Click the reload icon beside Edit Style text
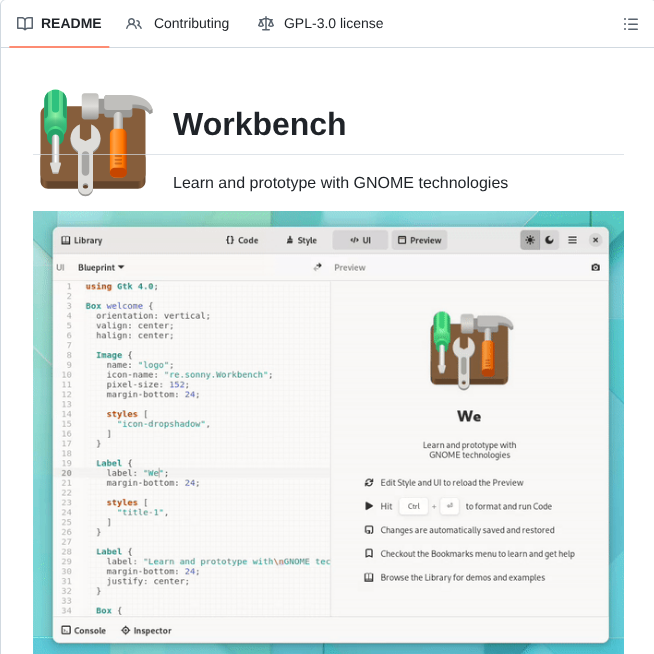 (x=369, y=483)
